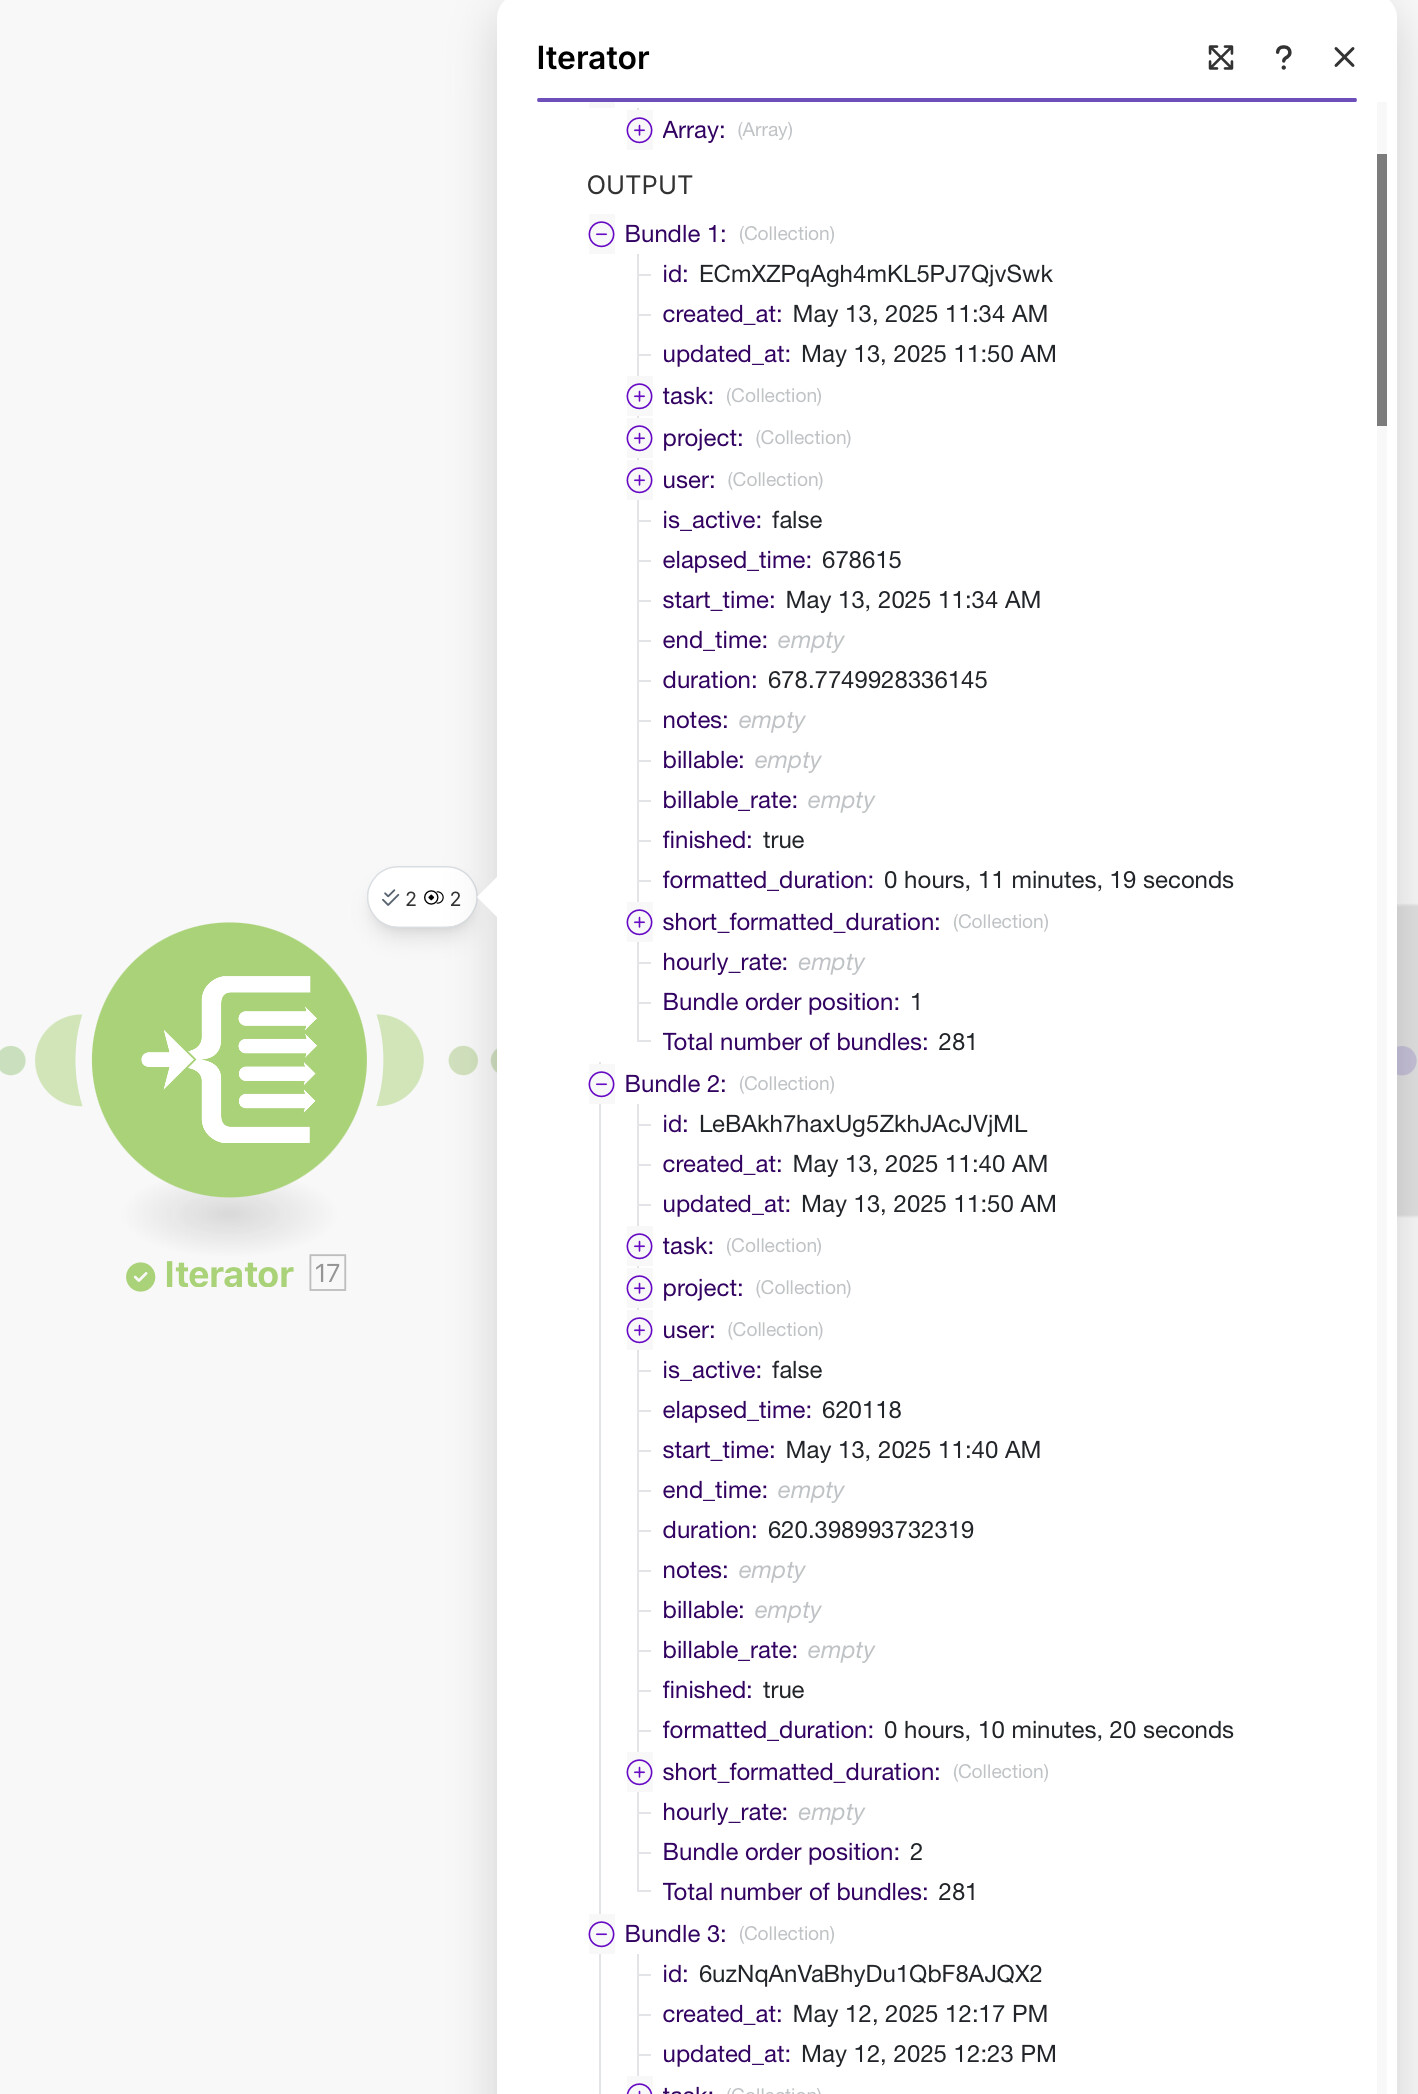This screenshot has height=2094, width=1418.
Task: Click the panel's vertical scrollbar thumb
Action: pyautogui.click(x=1381, y=290)
